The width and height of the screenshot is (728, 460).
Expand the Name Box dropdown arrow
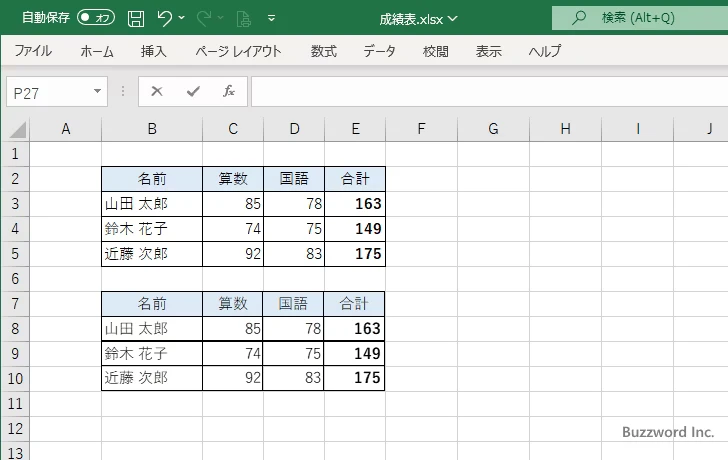point(98,91)
